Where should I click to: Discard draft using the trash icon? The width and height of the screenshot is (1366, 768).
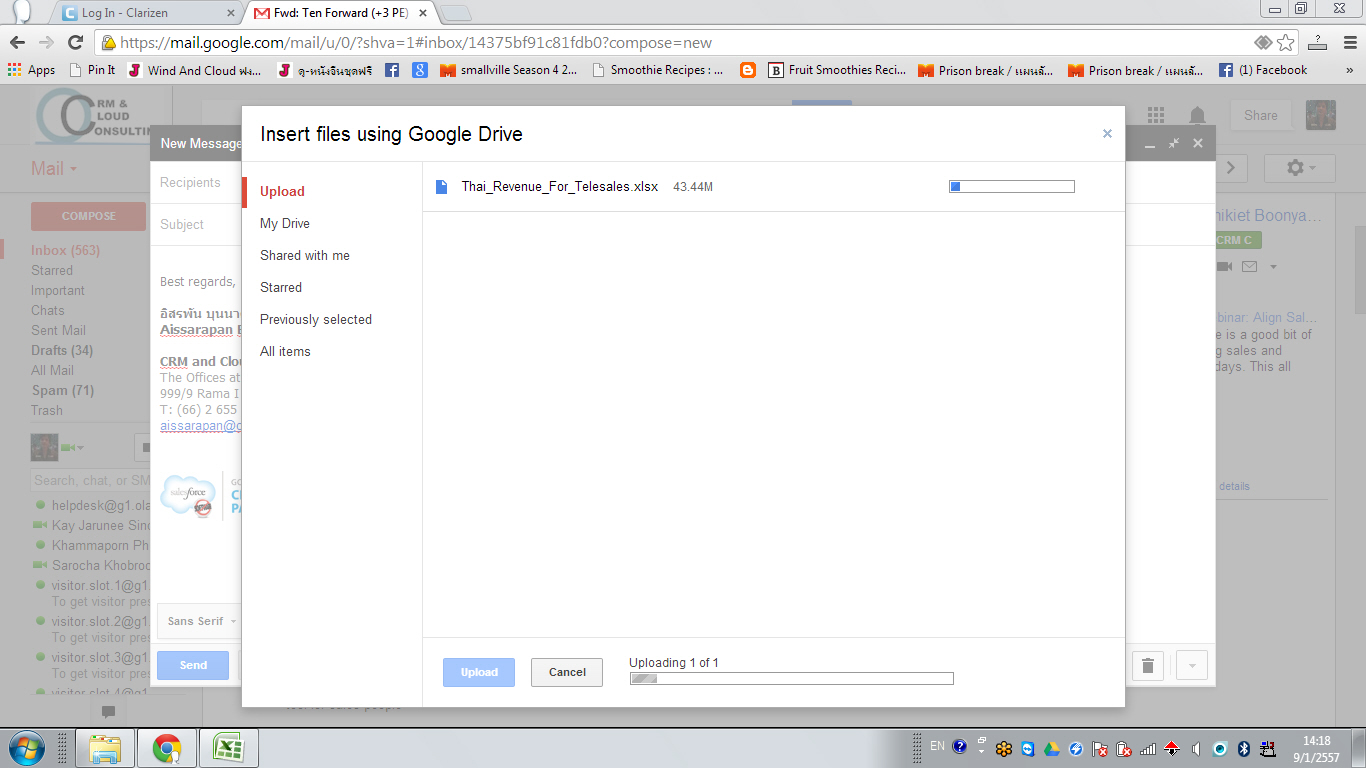(1148, 665)
